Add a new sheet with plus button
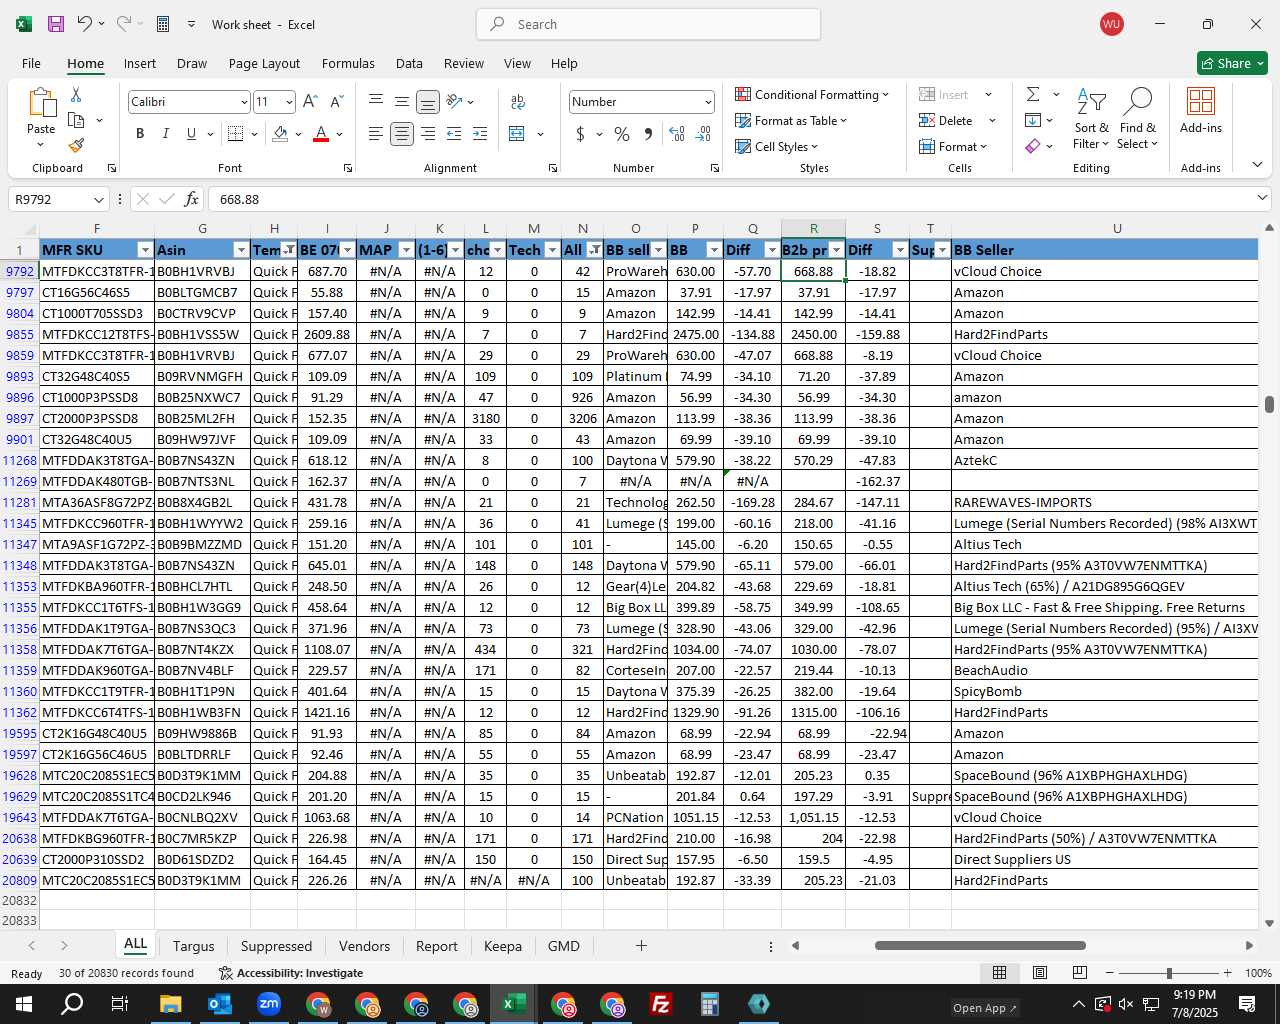 [x=641, y=946]
